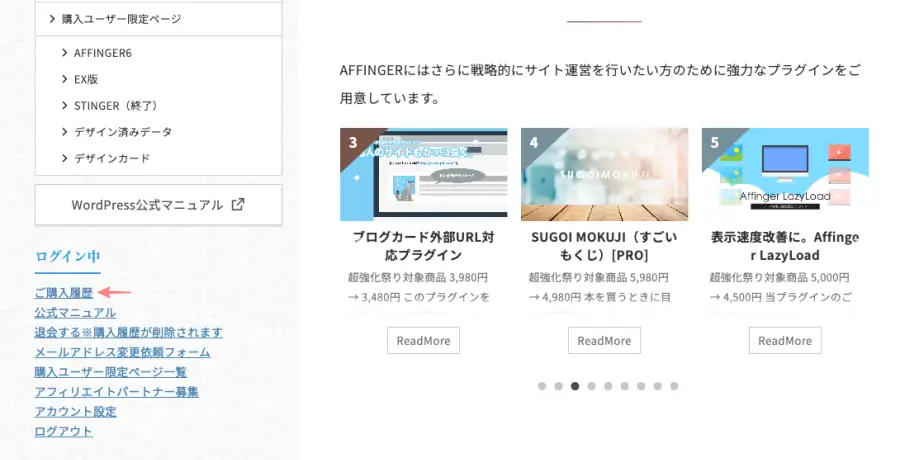900x460 pixels.
Task: Click the ログアウト link
Action: pos(63,431)
